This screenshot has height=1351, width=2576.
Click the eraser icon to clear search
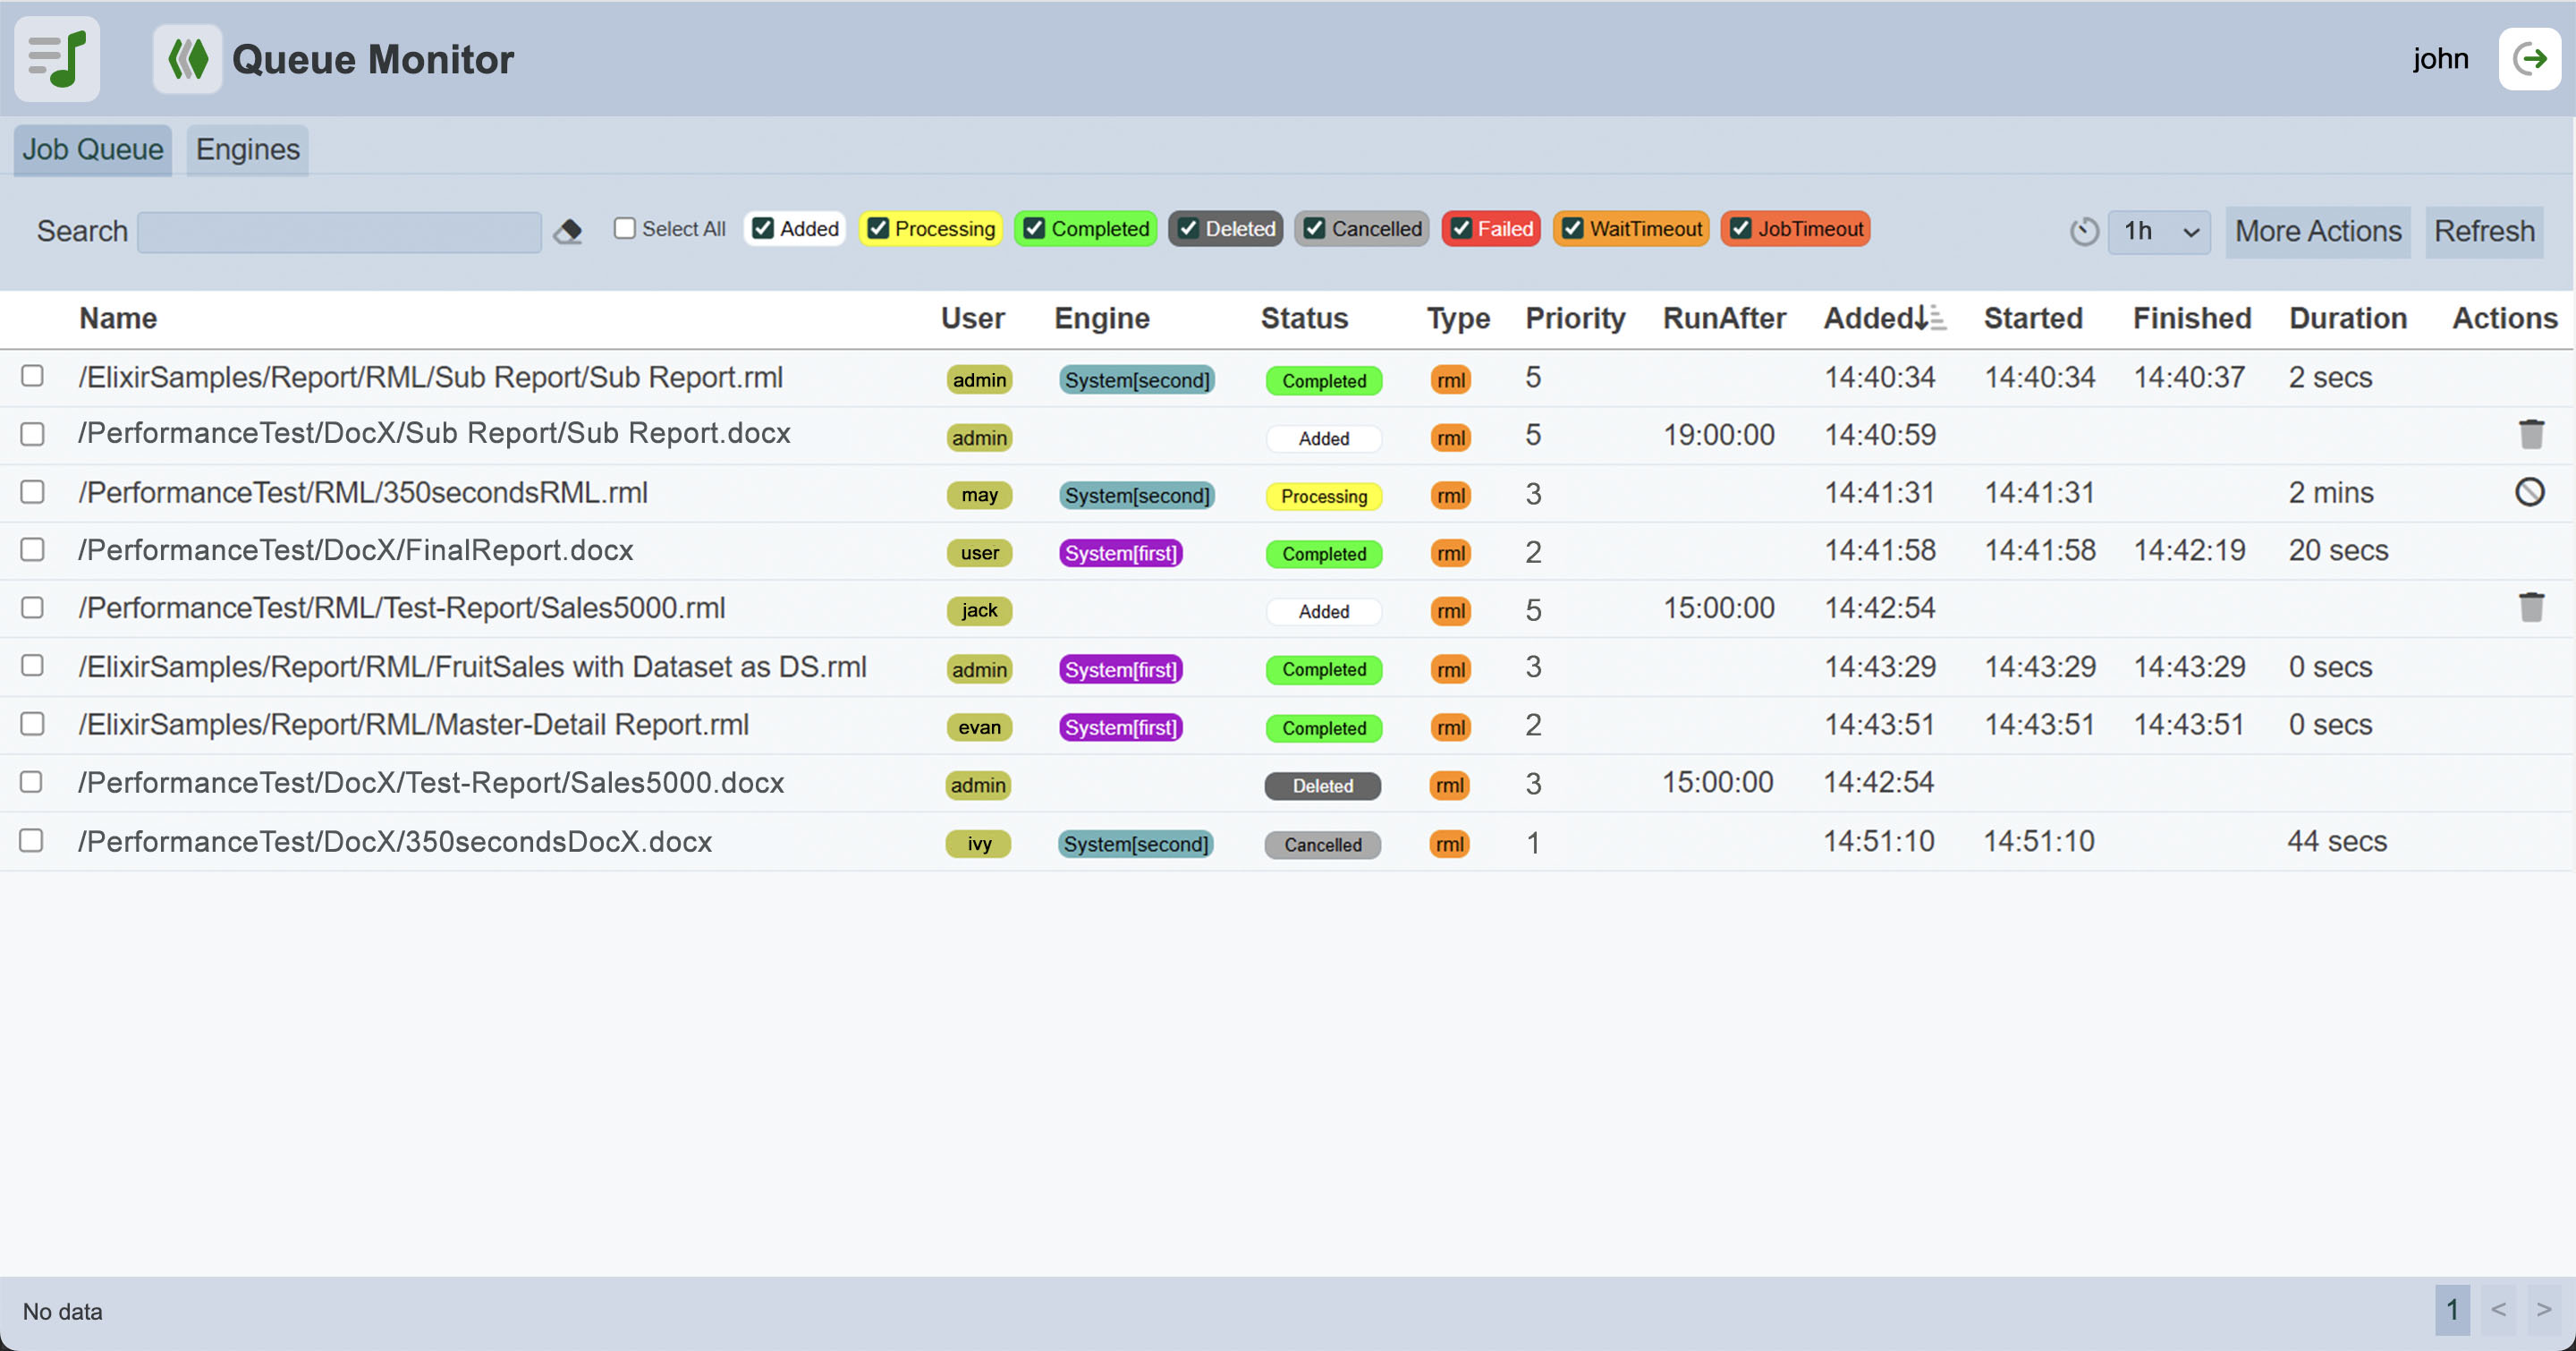tap(568, 232)
